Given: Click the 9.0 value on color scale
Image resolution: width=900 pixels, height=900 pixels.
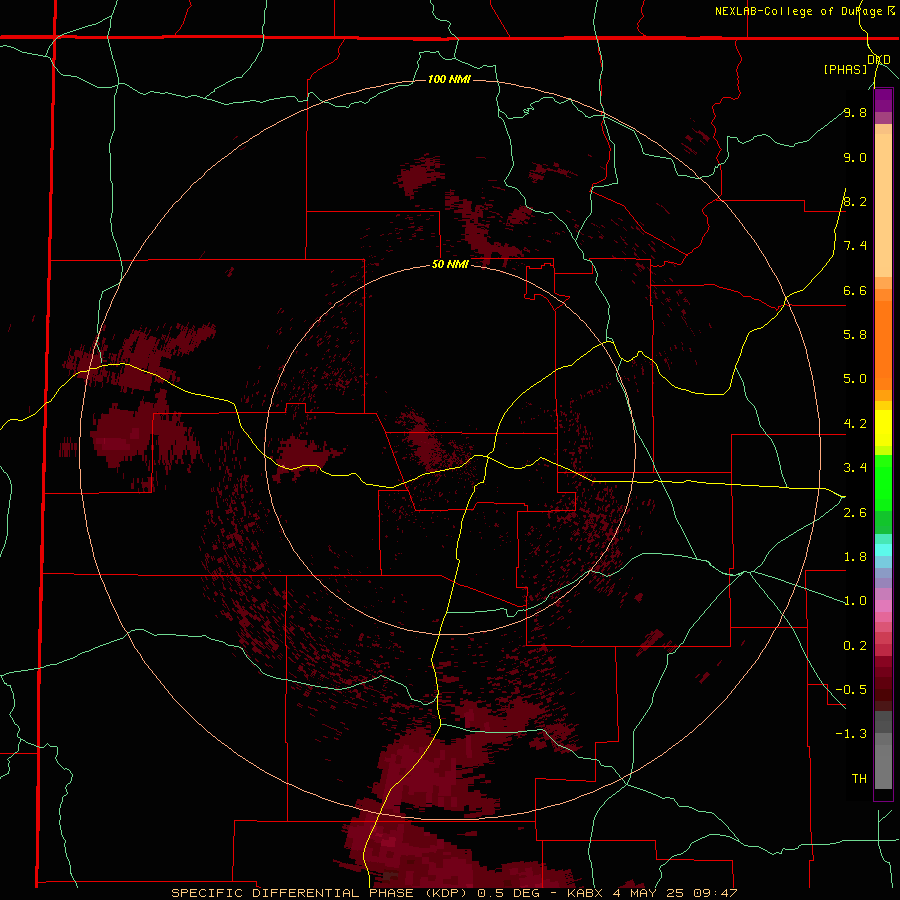Looking at the screenshot, I should point(855,157).
